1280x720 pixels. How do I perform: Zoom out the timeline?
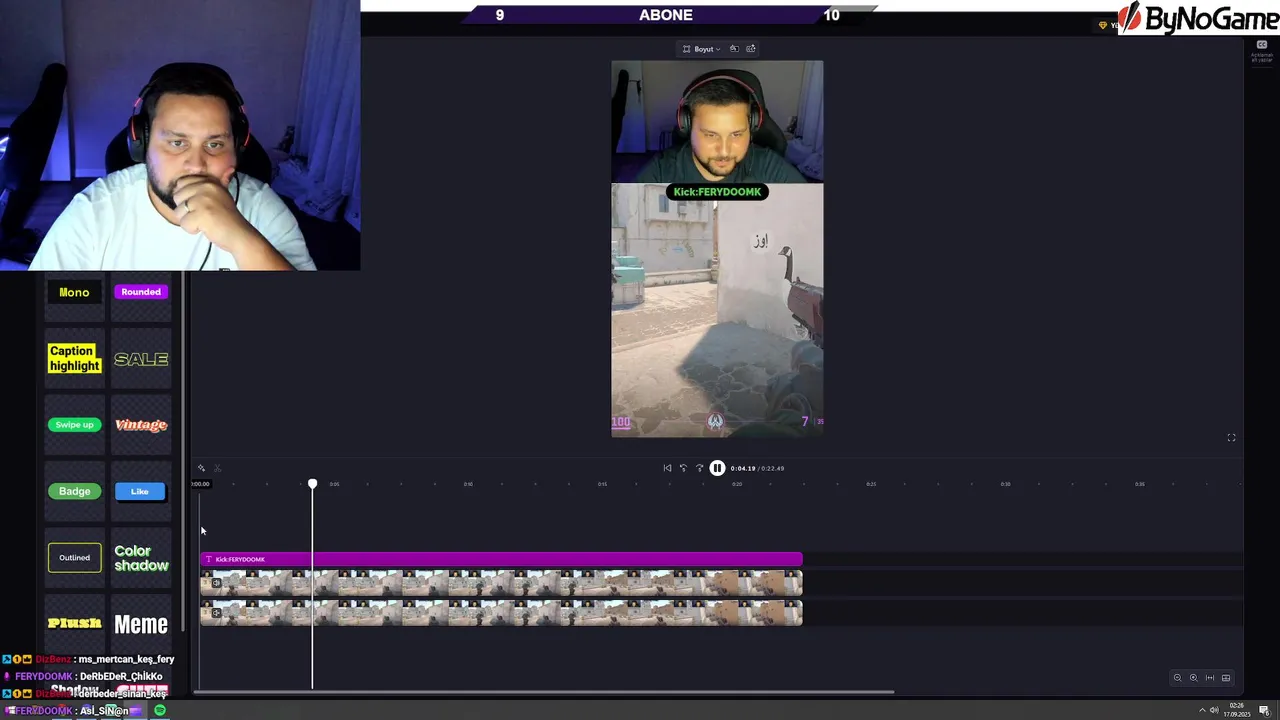[x=1177, y=678]
